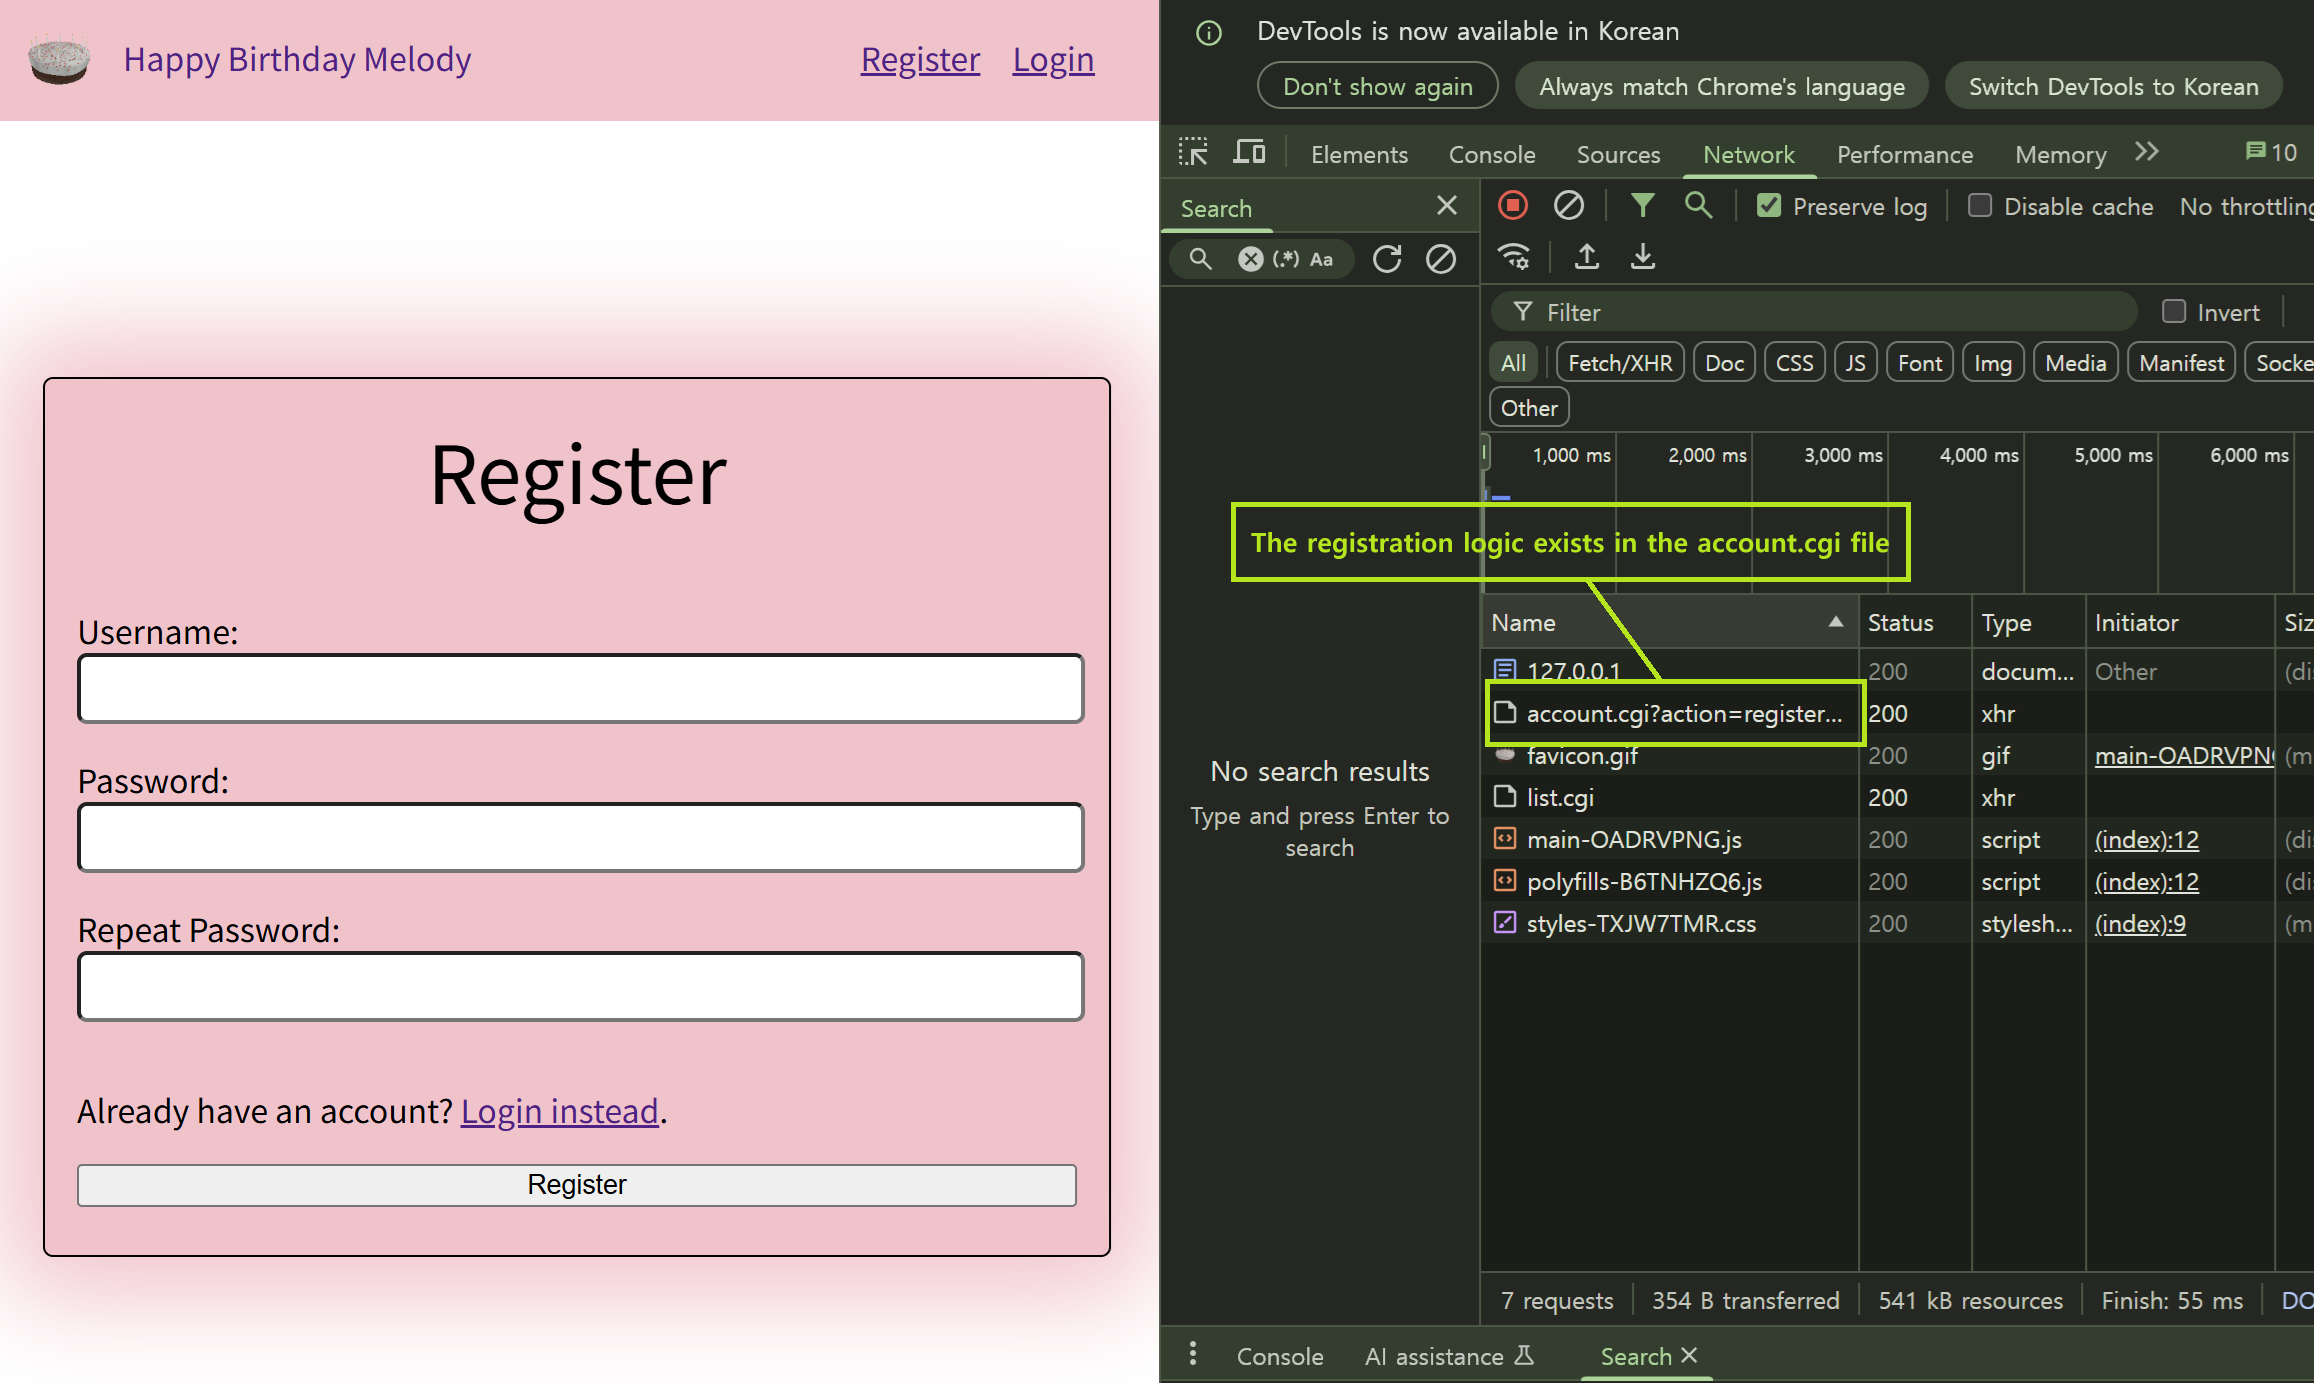This screenshot has width=2314, height=1383.
Task: Clear the network log
Action: click(x=1568, y=206)
